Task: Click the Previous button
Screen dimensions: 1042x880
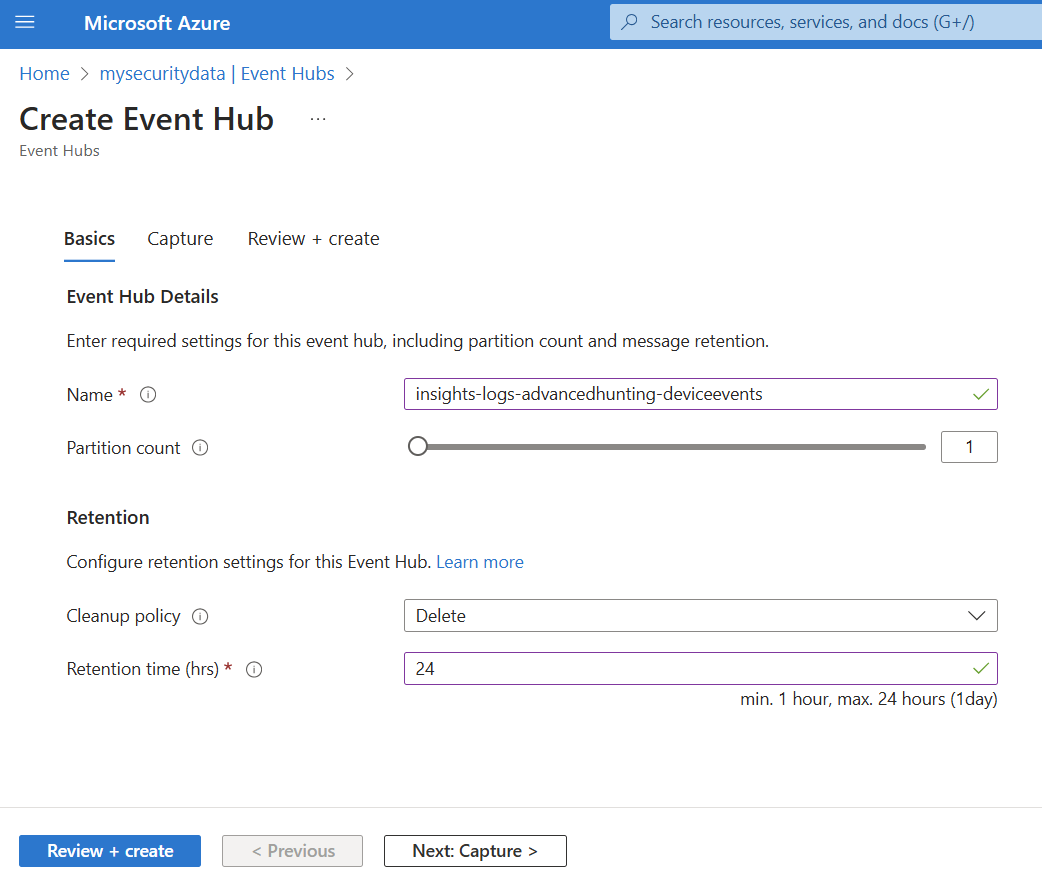Action: pyautogui.click(x=292, y=851)
